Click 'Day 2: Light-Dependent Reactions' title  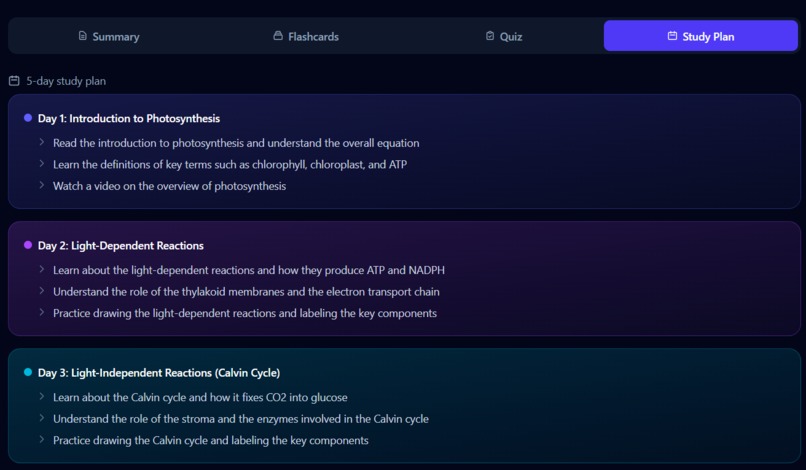pyautogui.click(x=121, y=245)
